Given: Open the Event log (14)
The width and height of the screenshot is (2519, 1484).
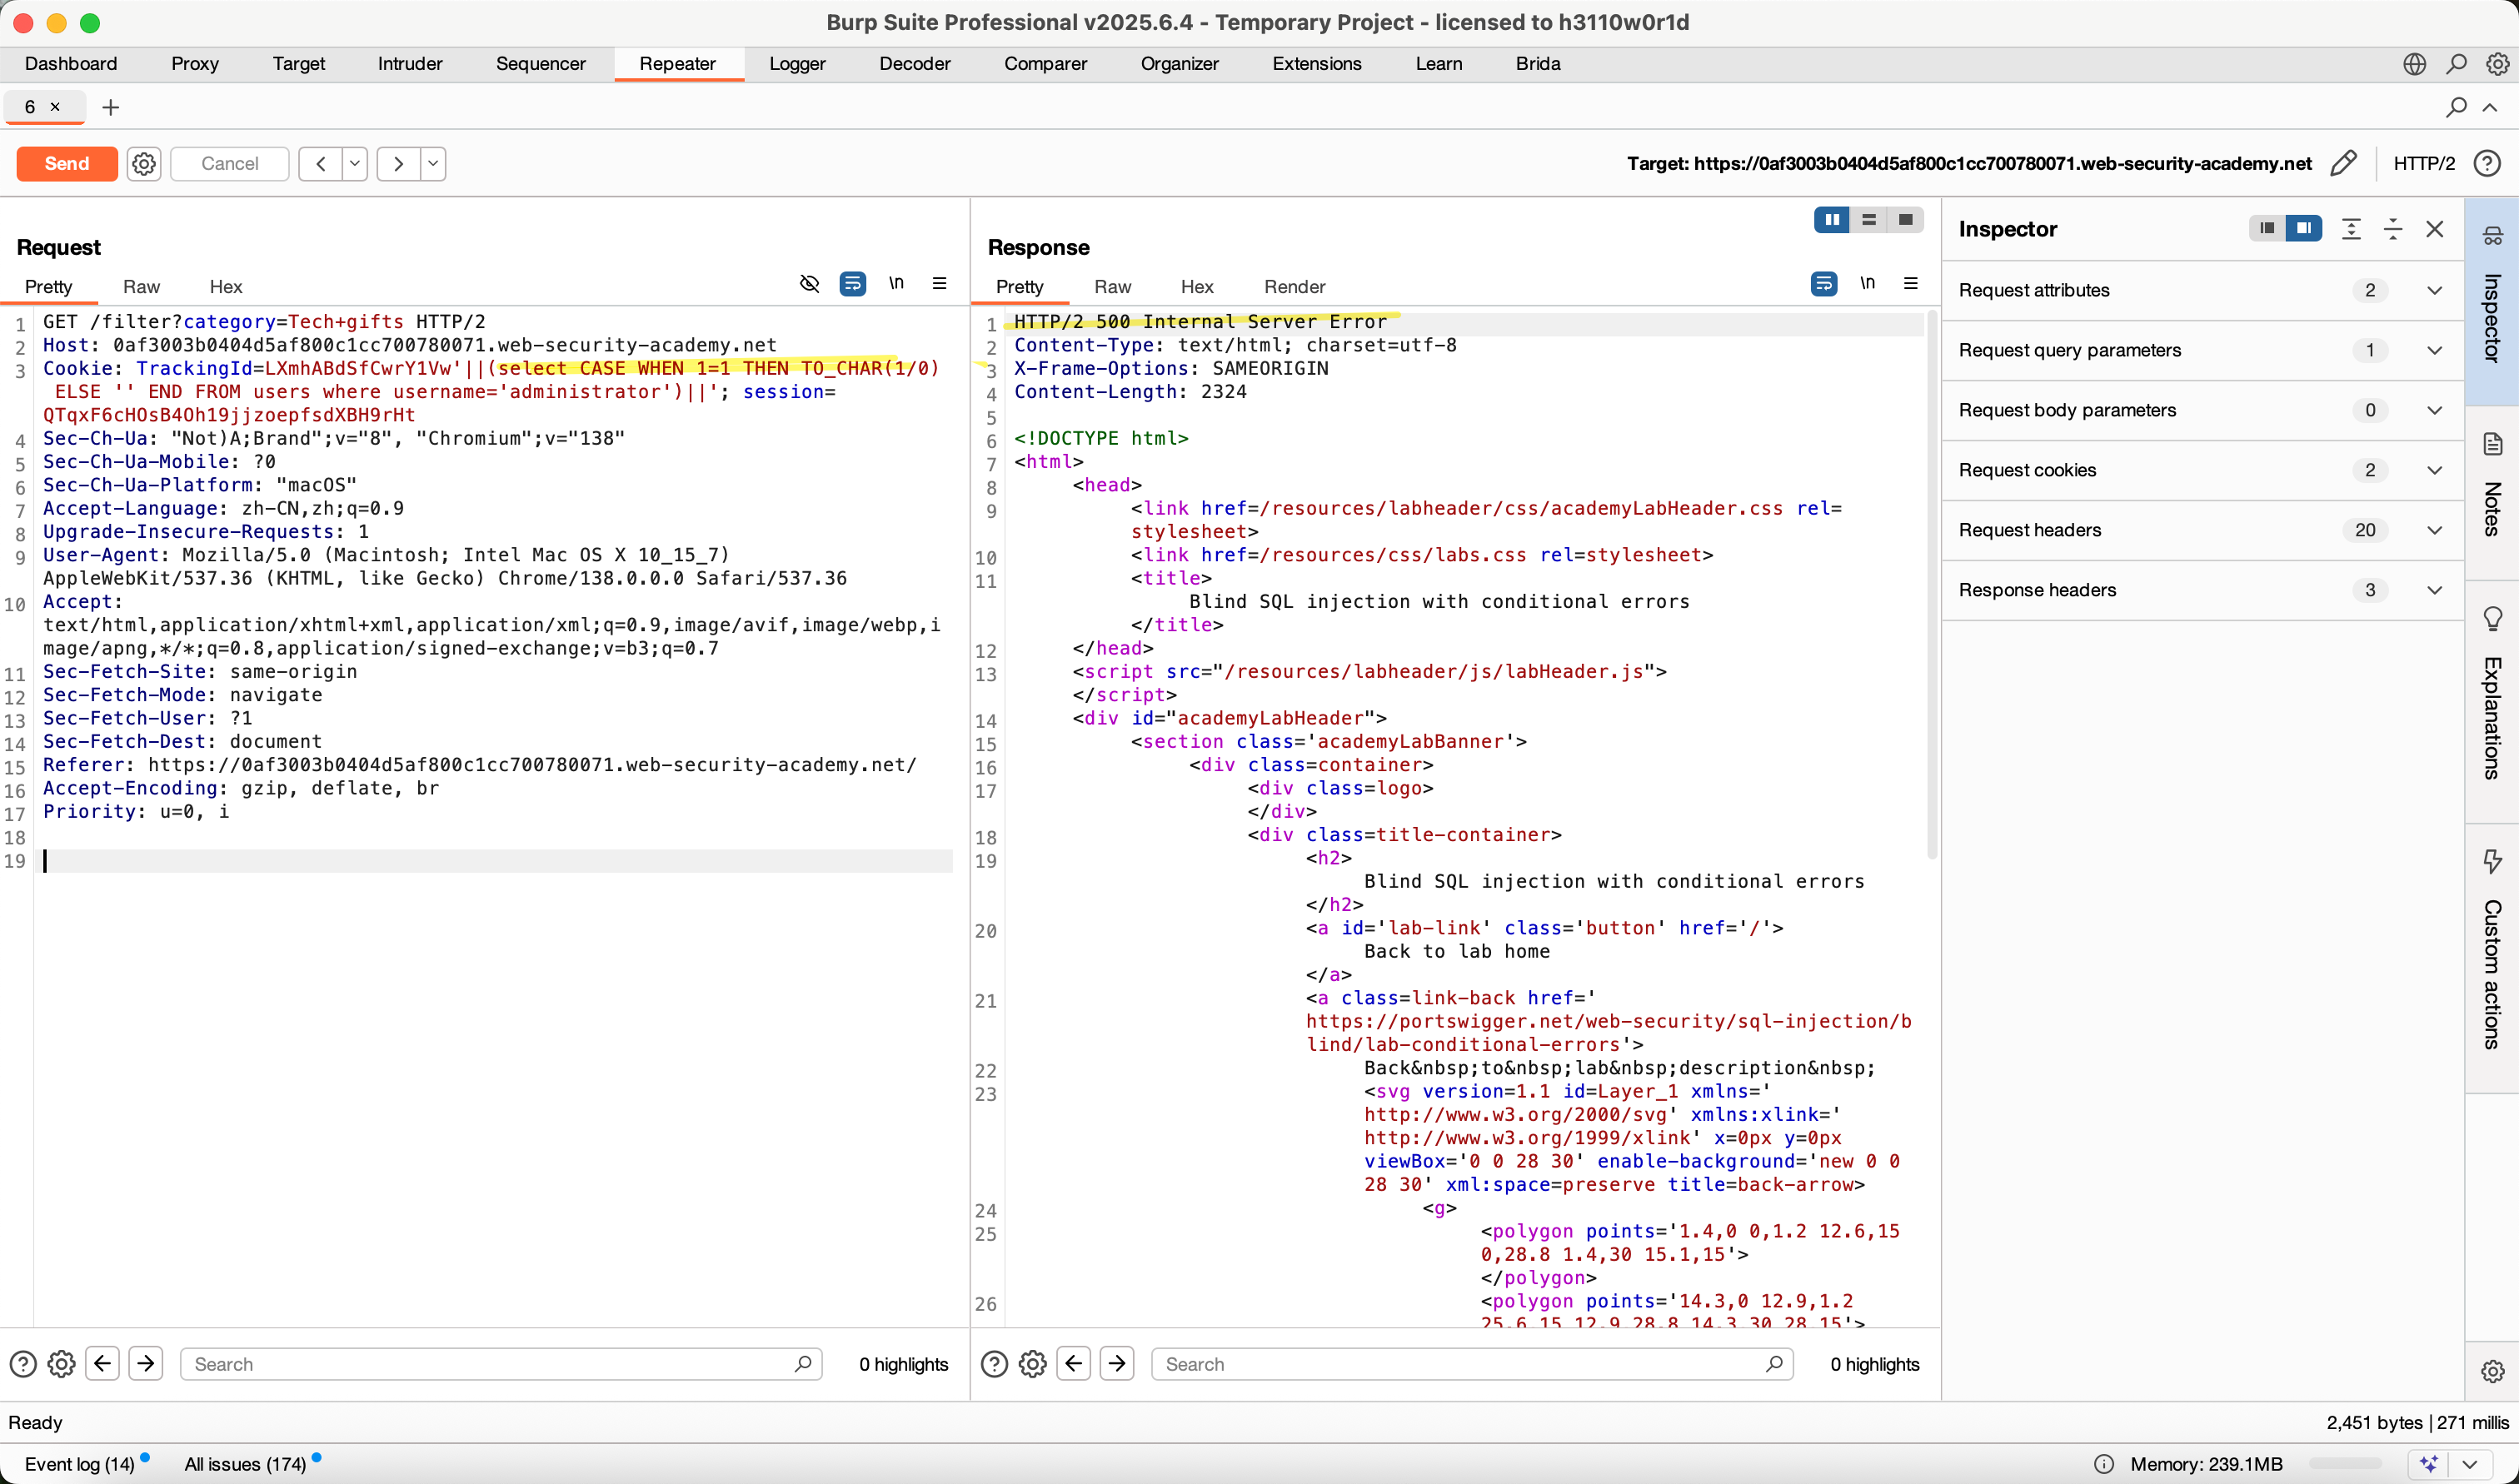Looking at the screenshot, I should tap(79, 1464).
